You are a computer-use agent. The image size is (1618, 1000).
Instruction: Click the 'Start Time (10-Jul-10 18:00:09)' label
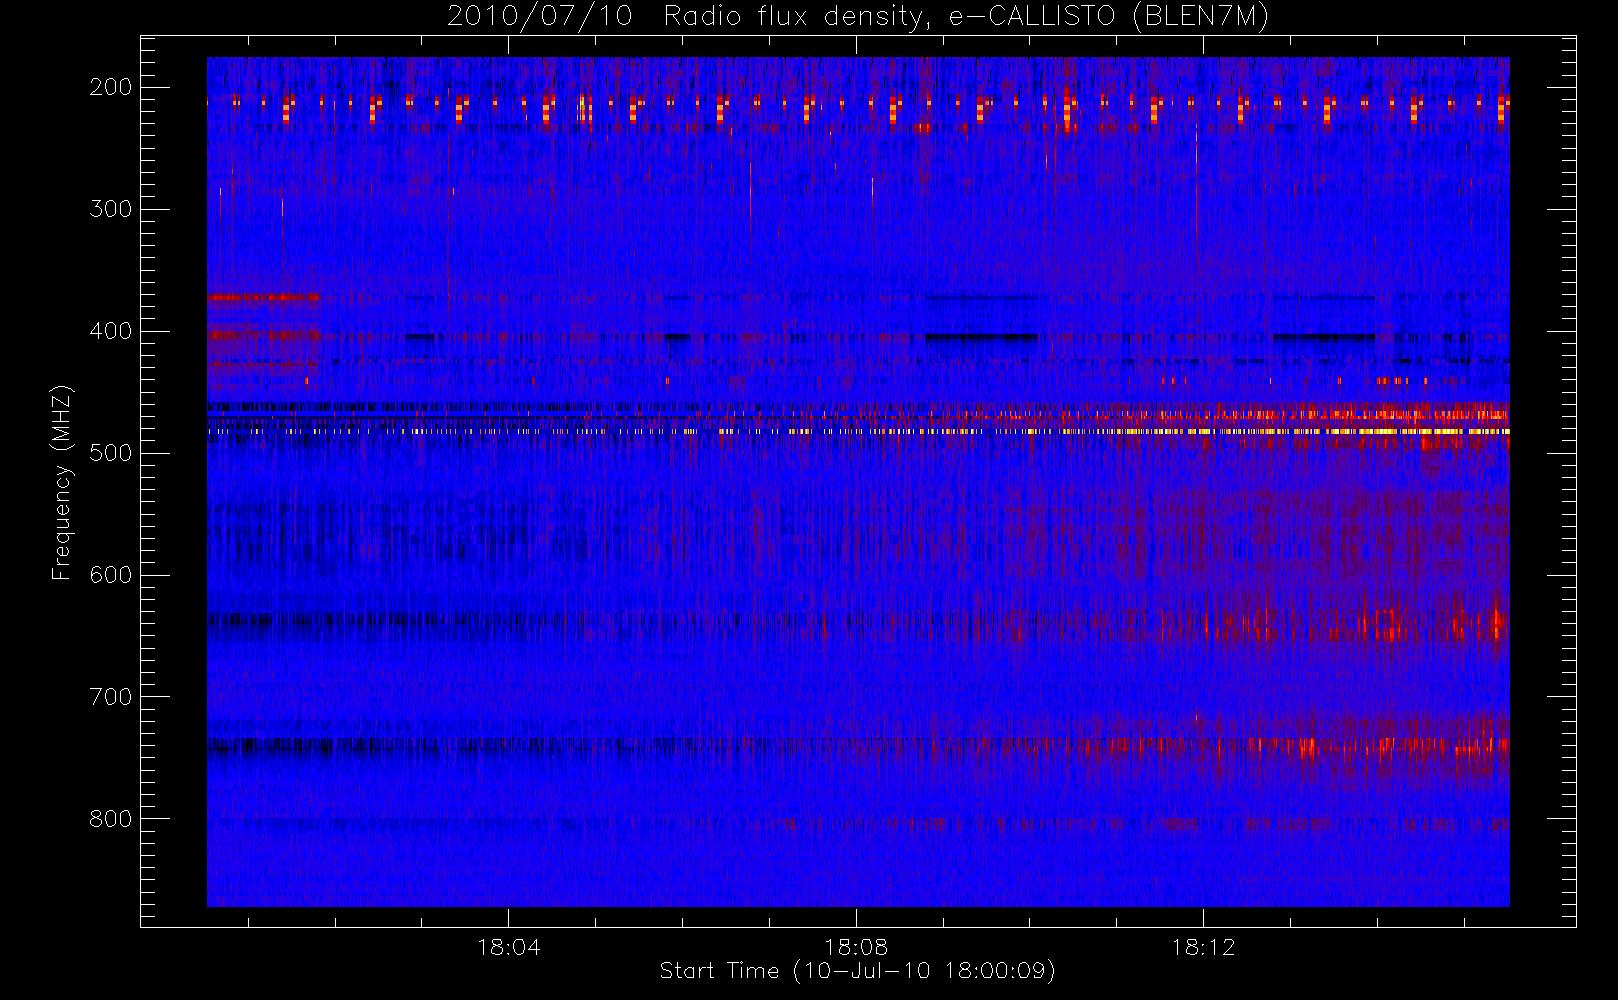[858, 971]
